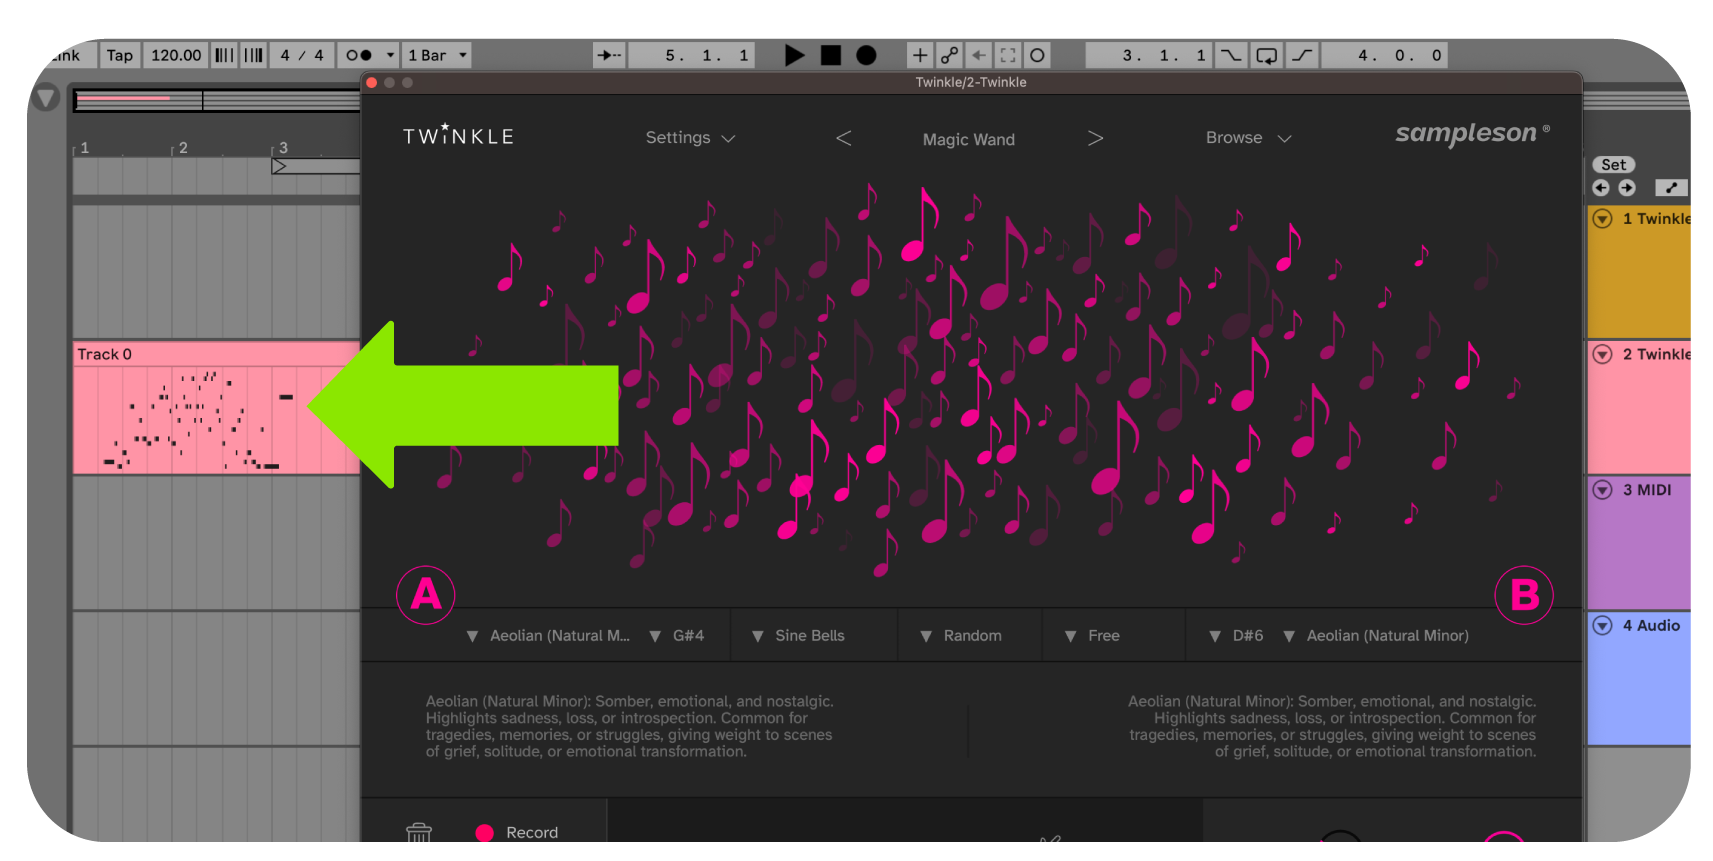Open the 1 Bar quantization dropdown
Screen dimensions: 1713x861
437,55
